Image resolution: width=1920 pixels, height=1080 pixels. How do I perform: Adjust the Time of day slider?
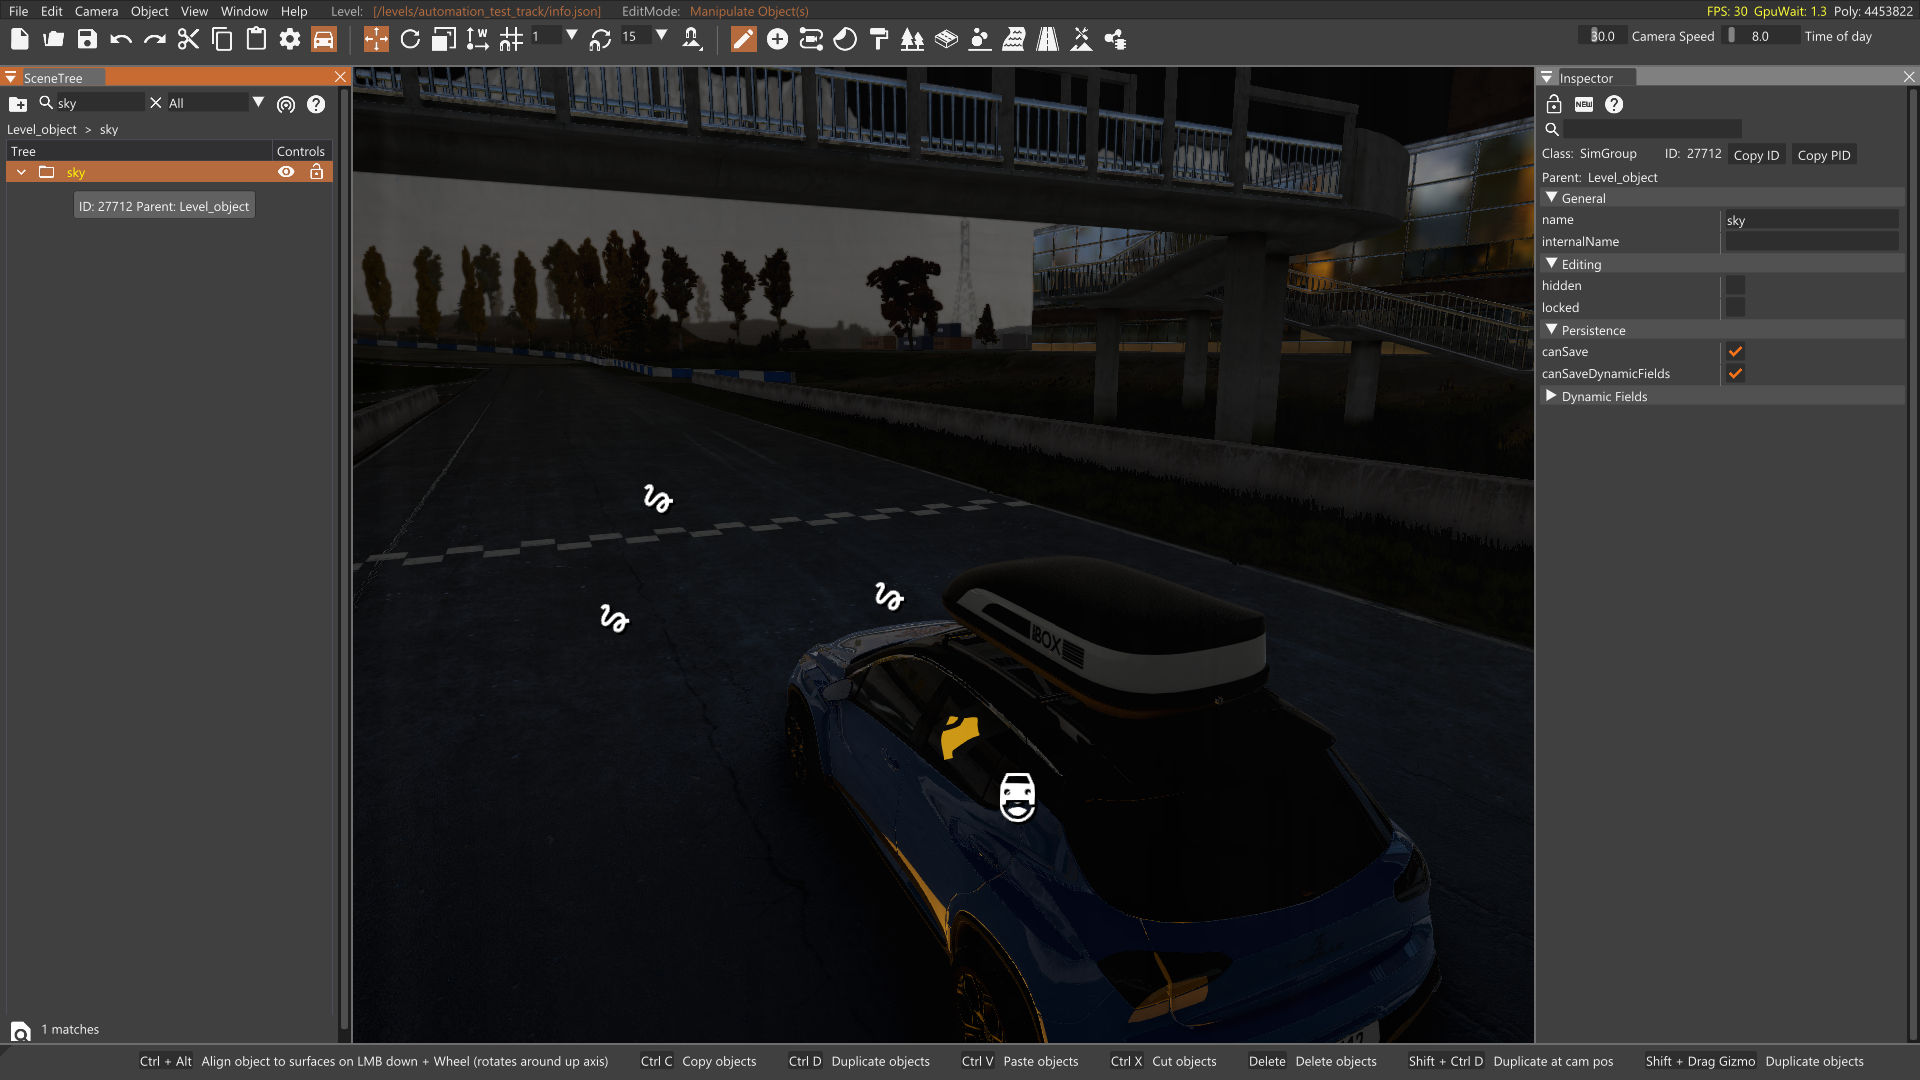point(1760,36)
